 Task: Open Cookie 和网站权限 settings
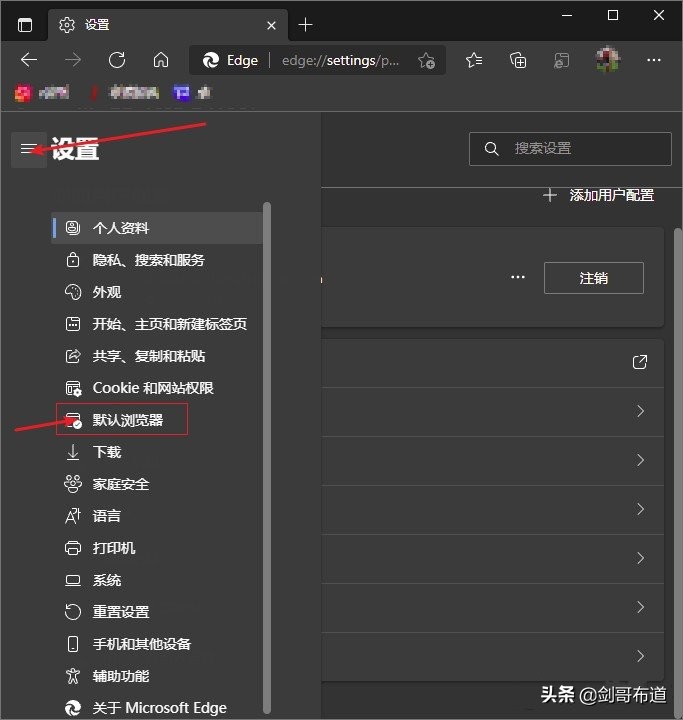click(x=157, y=388)
